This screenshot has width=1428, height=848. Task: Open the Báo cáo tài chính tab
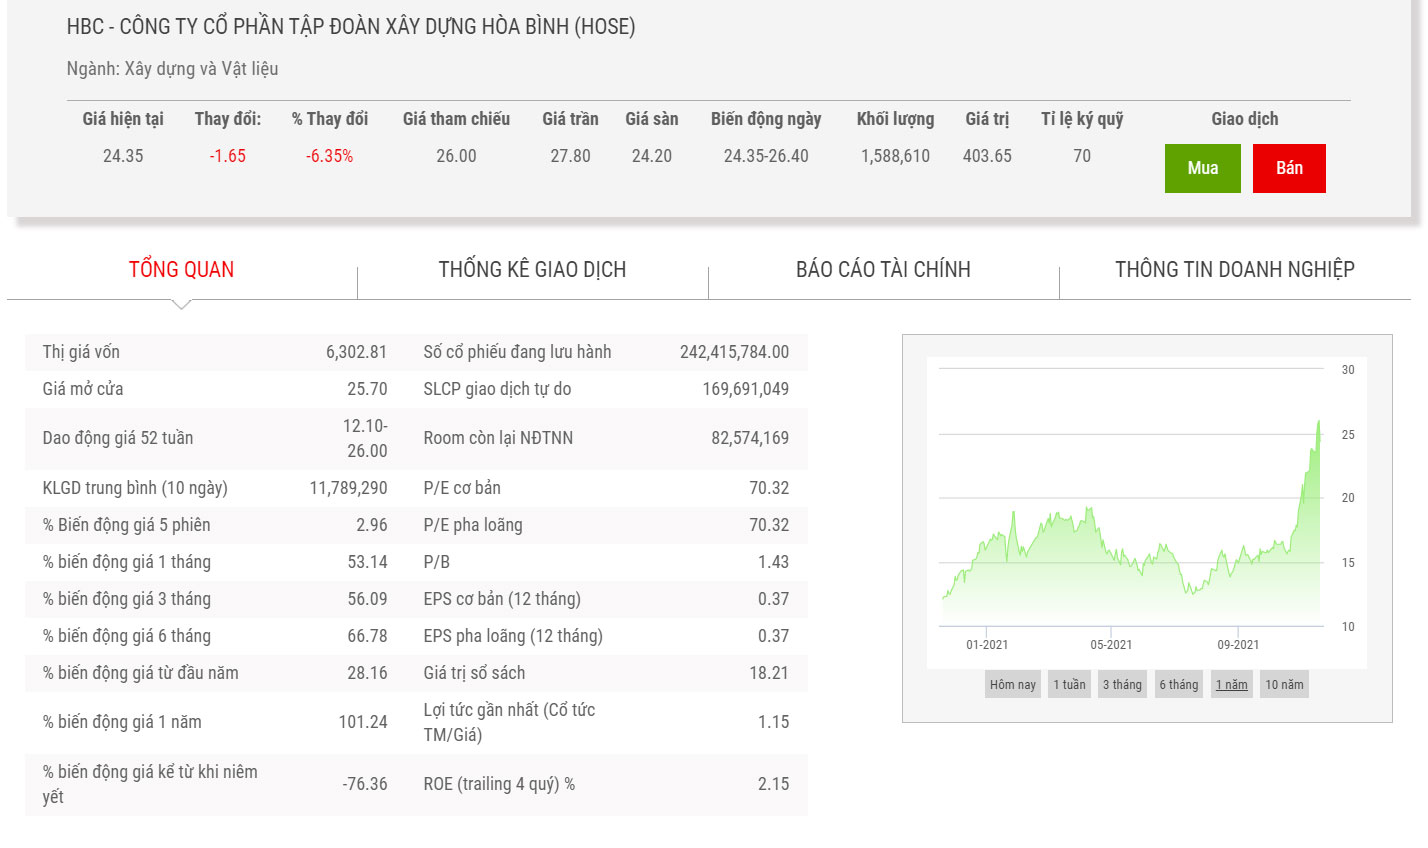883,269
